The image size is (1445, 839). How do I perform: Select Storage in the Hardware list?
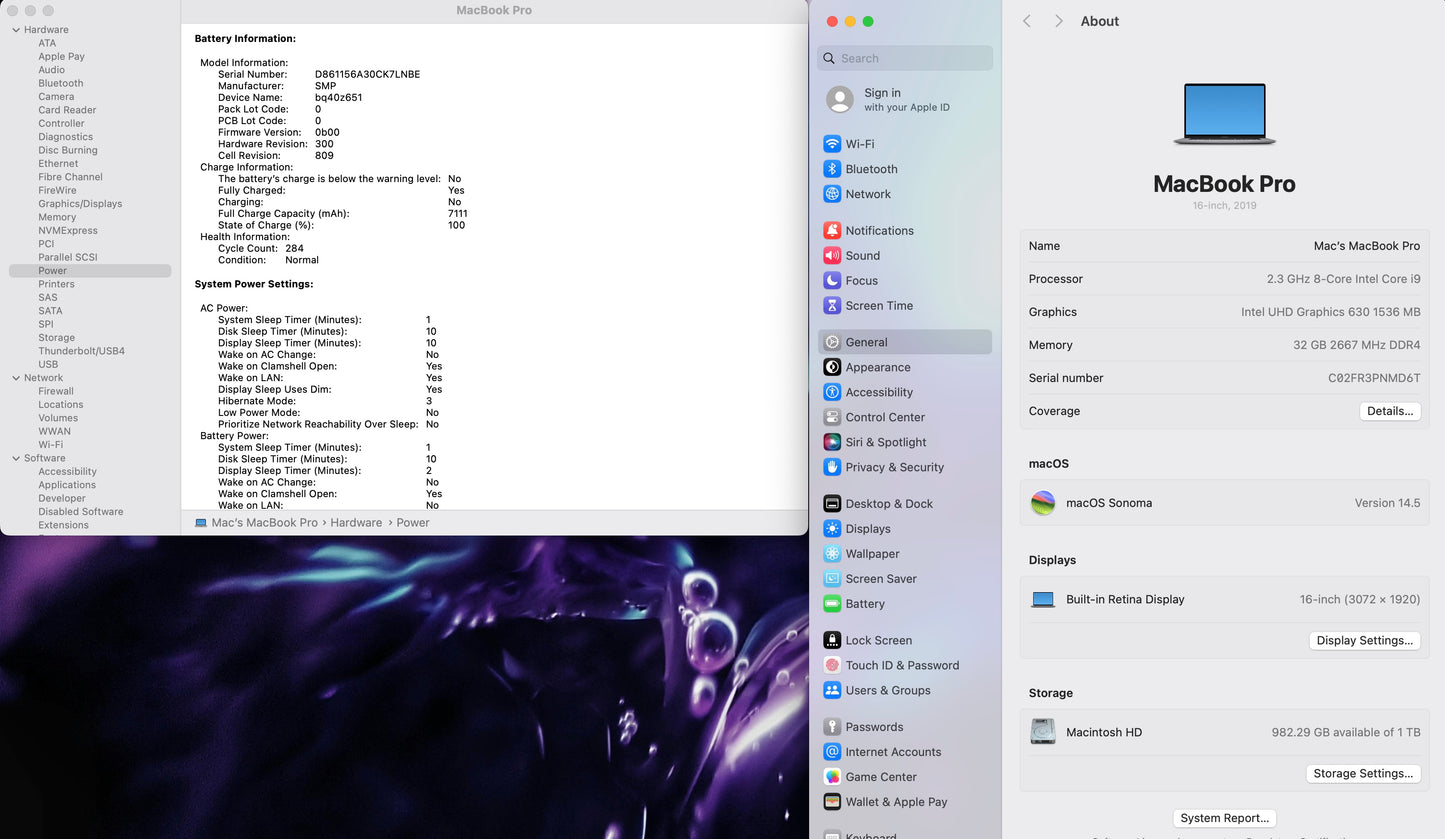56,338
